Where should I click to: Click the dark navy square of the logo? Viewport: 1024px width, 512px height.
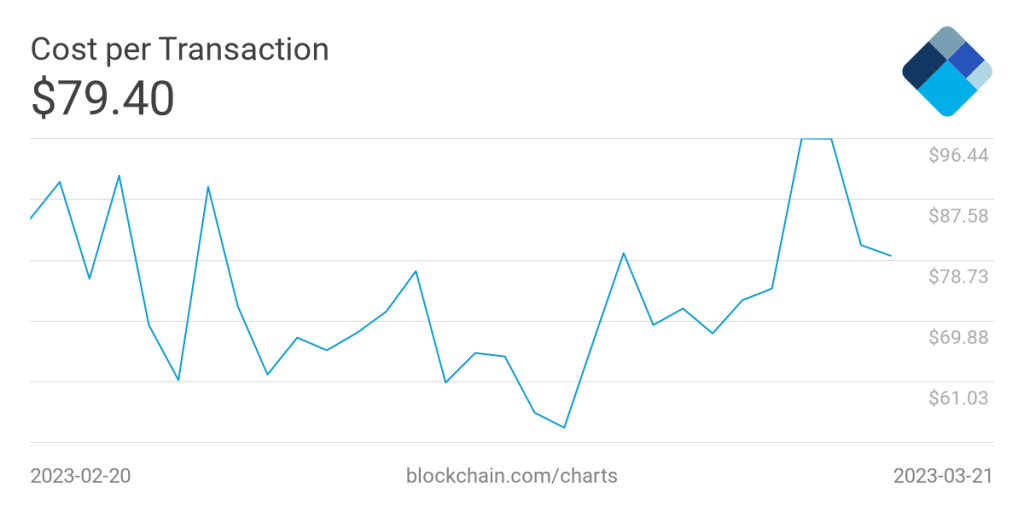coord(924,70)
